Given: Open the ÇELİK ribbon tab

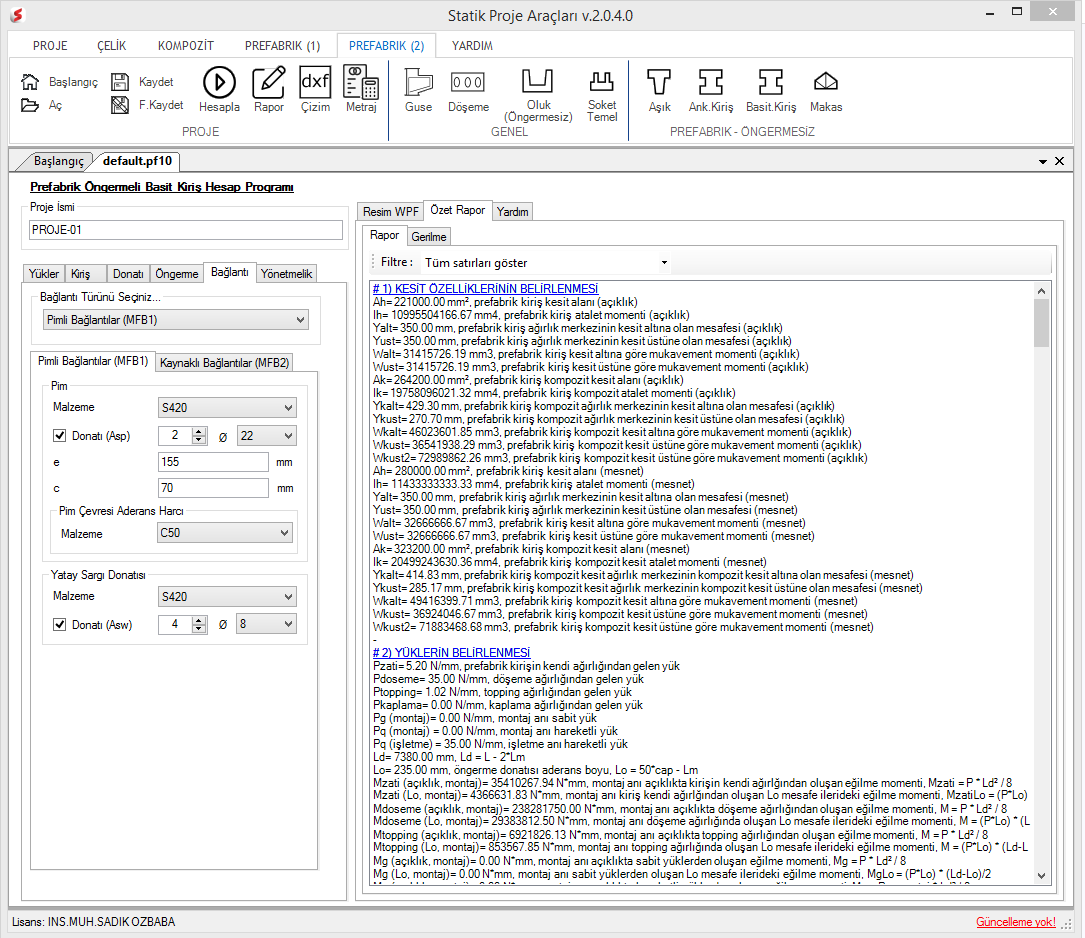Looking at the screenshot, I should point(111,46).
